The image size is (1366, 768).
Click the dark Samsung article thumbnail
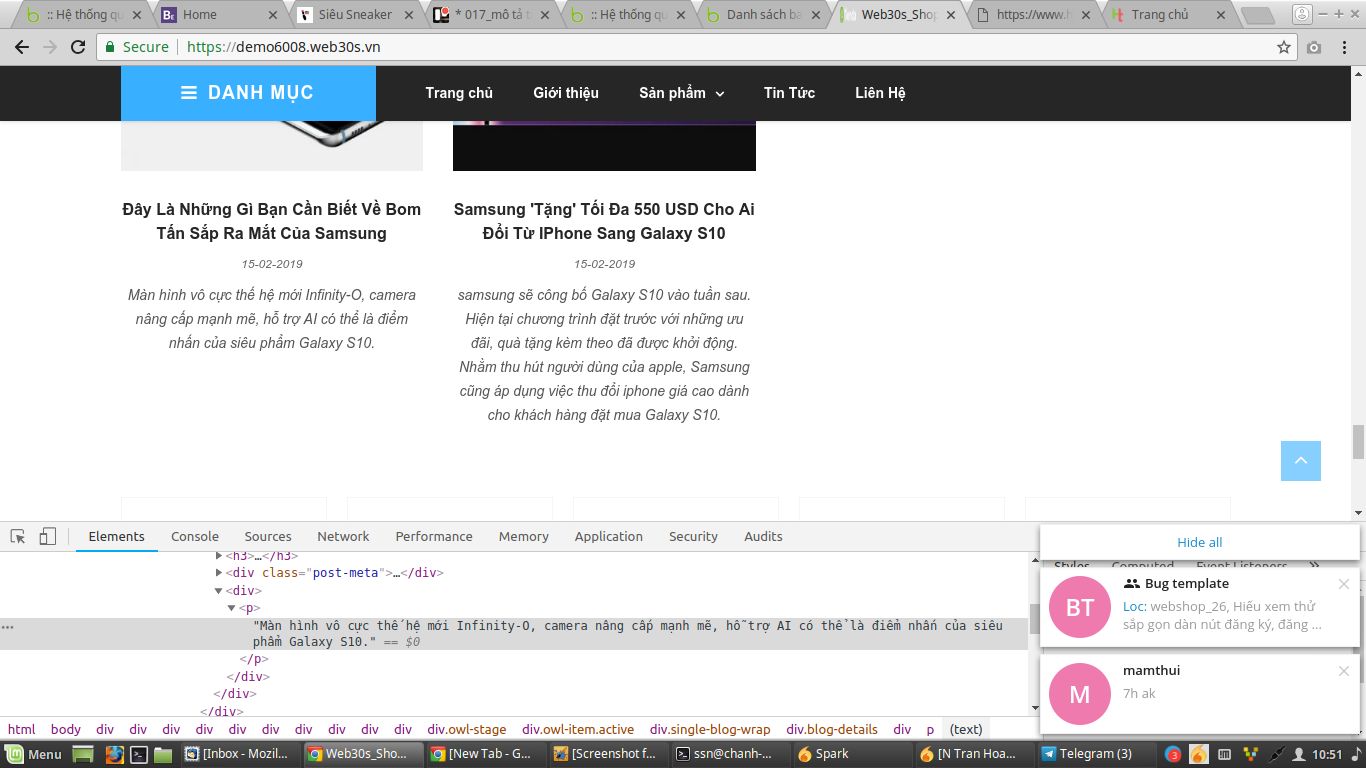pos(604,146)
